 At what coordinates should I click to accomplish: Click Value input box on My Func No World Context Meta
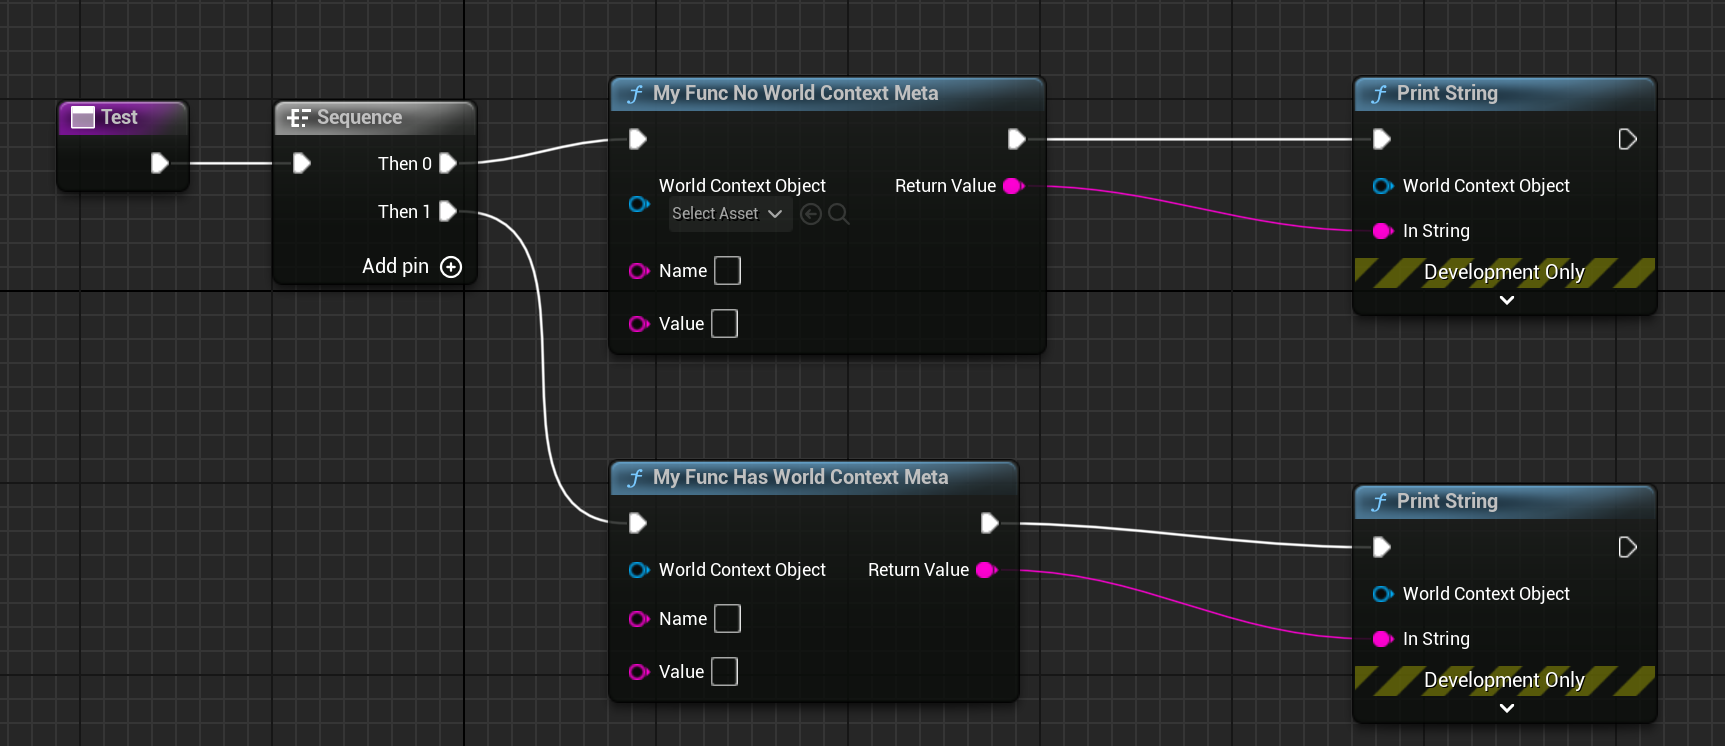[x=724, y=324]
